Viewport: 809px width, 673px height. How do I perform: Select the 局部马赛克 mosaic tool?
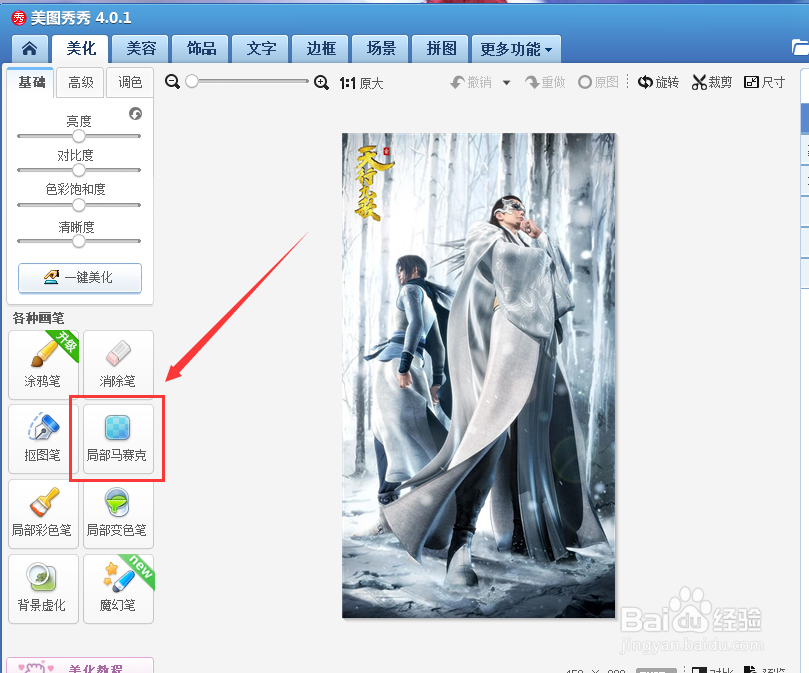[x=118, y=439]
